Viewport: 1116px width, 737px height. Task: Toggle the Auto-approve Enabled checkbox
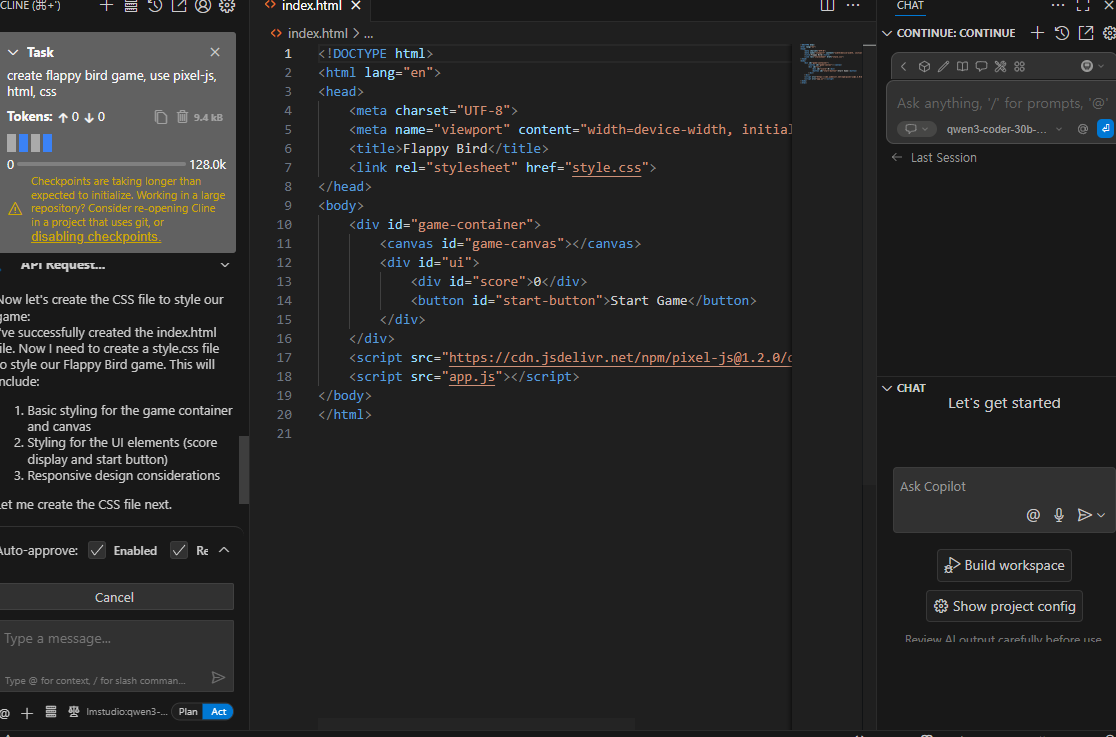pos(97,550)
